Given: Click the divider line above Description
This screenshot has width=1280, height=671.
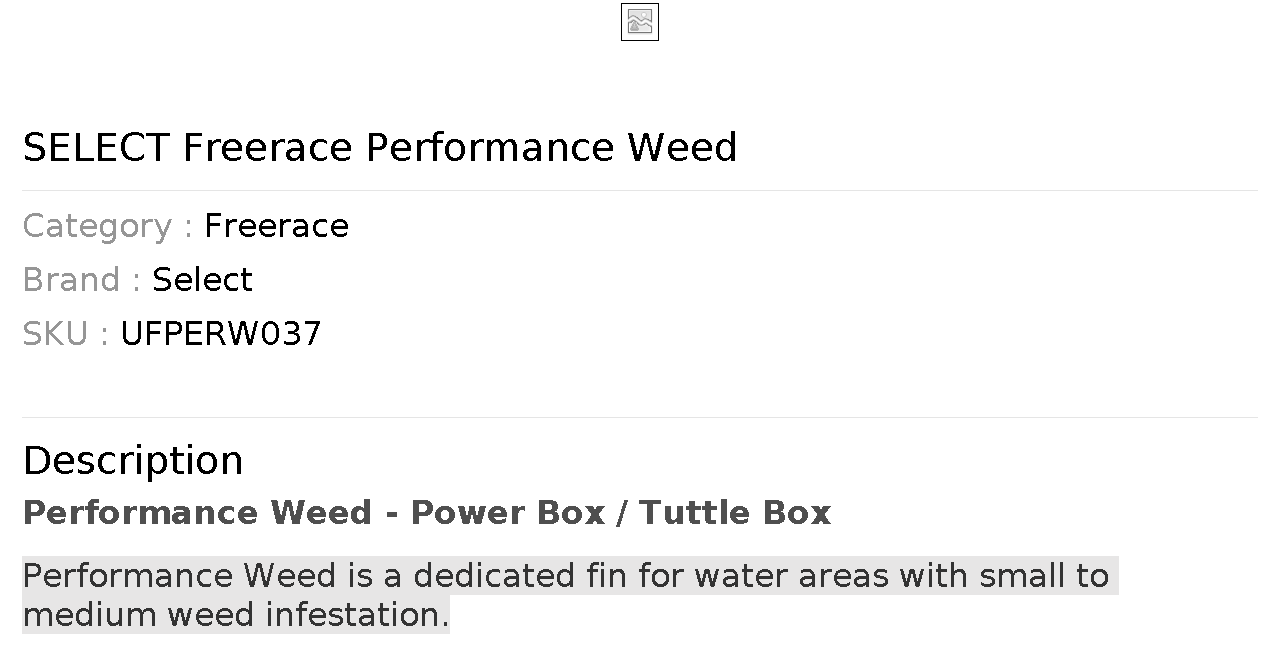Looking at the screenshot, I should 640,417.
